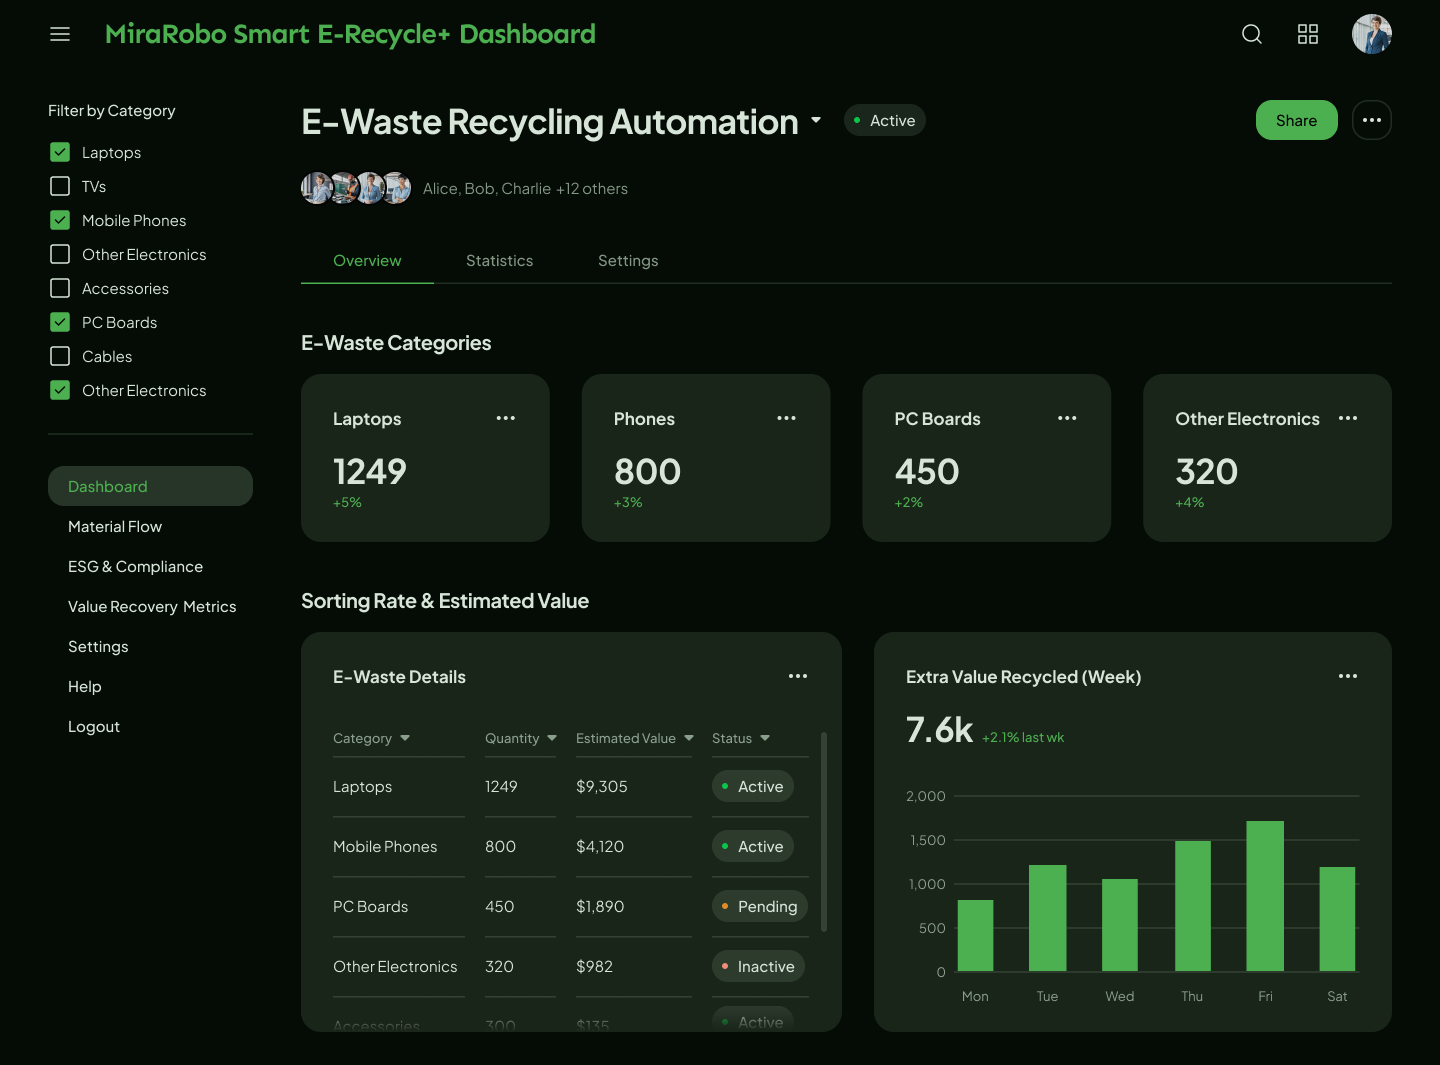The width and height of the screenshot is (1440, 1065).
Task: Expand the project title dropdown arrow
Action: pos(816,120)
